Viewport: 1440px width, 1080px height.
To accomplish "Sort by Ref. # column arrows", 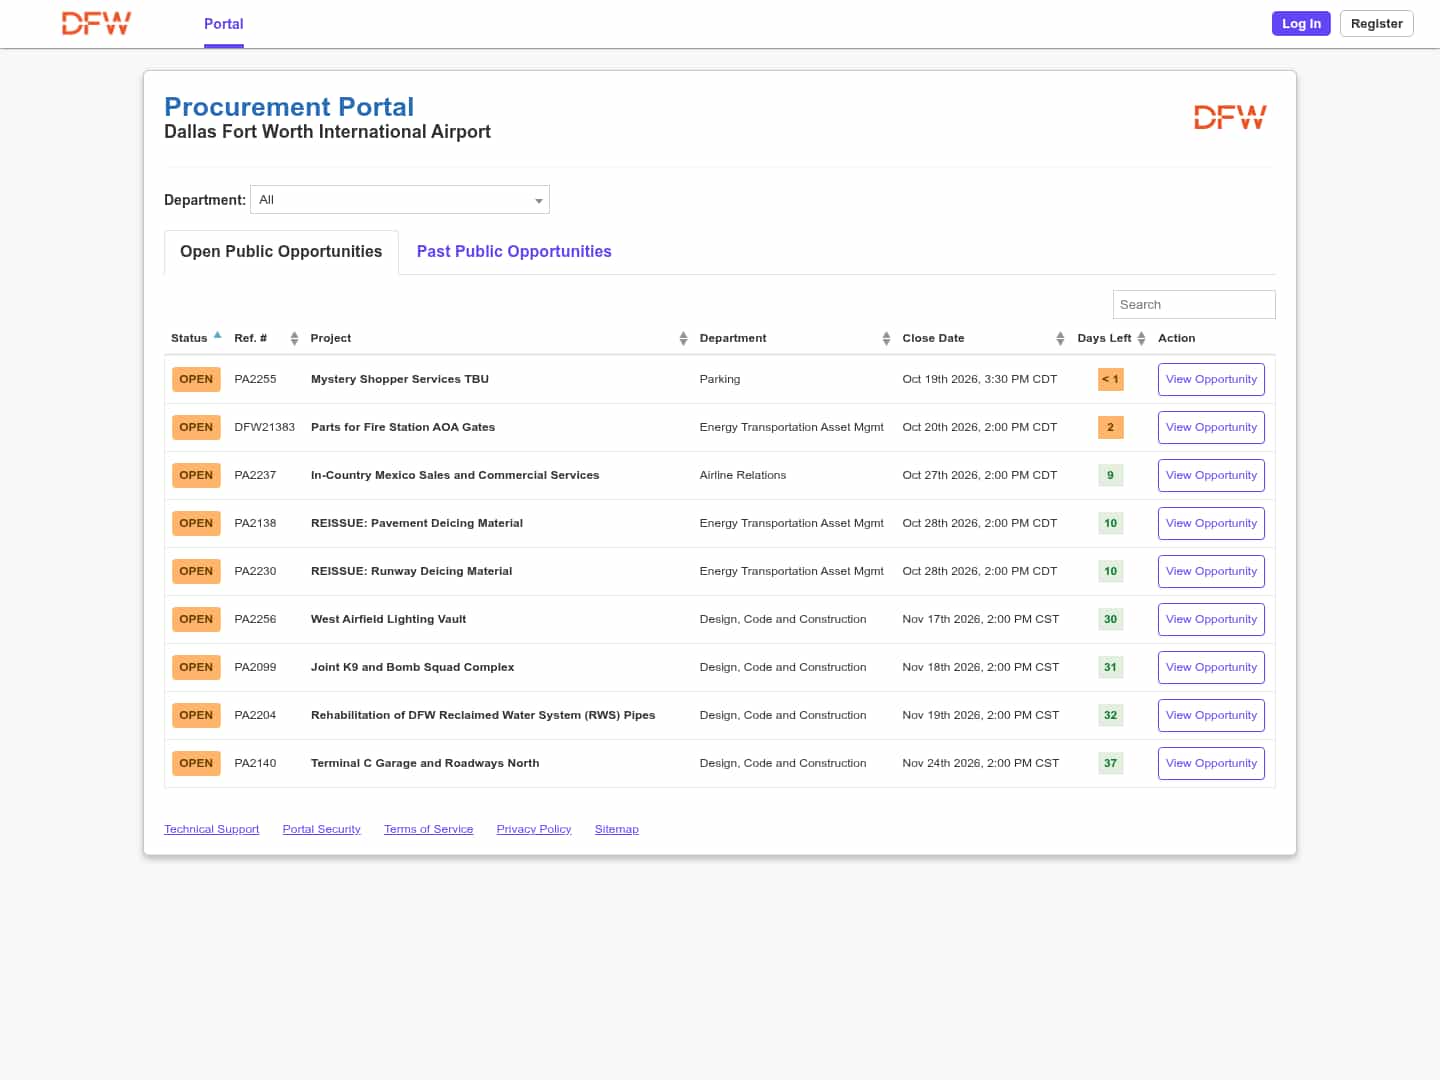I will pos(294,339).
